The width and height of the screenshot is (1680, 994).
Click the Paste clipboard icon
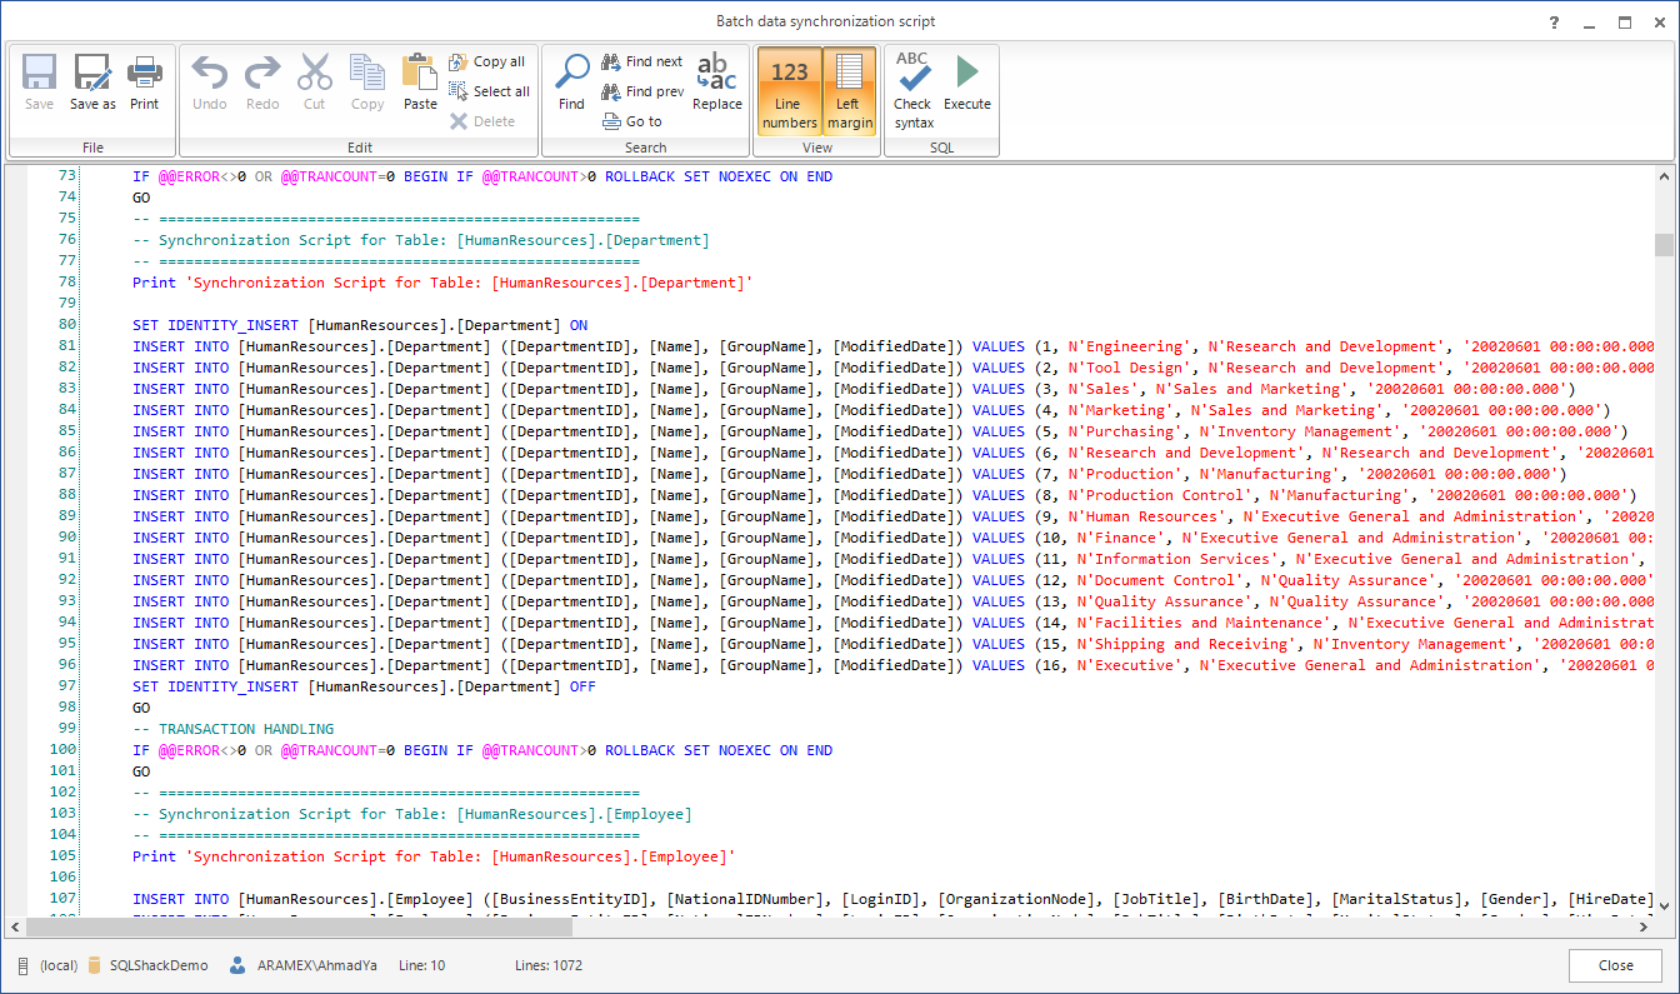click(420, 82)
